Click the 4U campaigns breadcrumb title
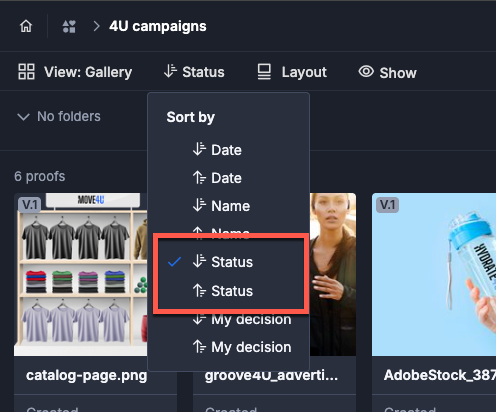Image resolution: width=496 pixels, height=412 pixels. (158, 26)
